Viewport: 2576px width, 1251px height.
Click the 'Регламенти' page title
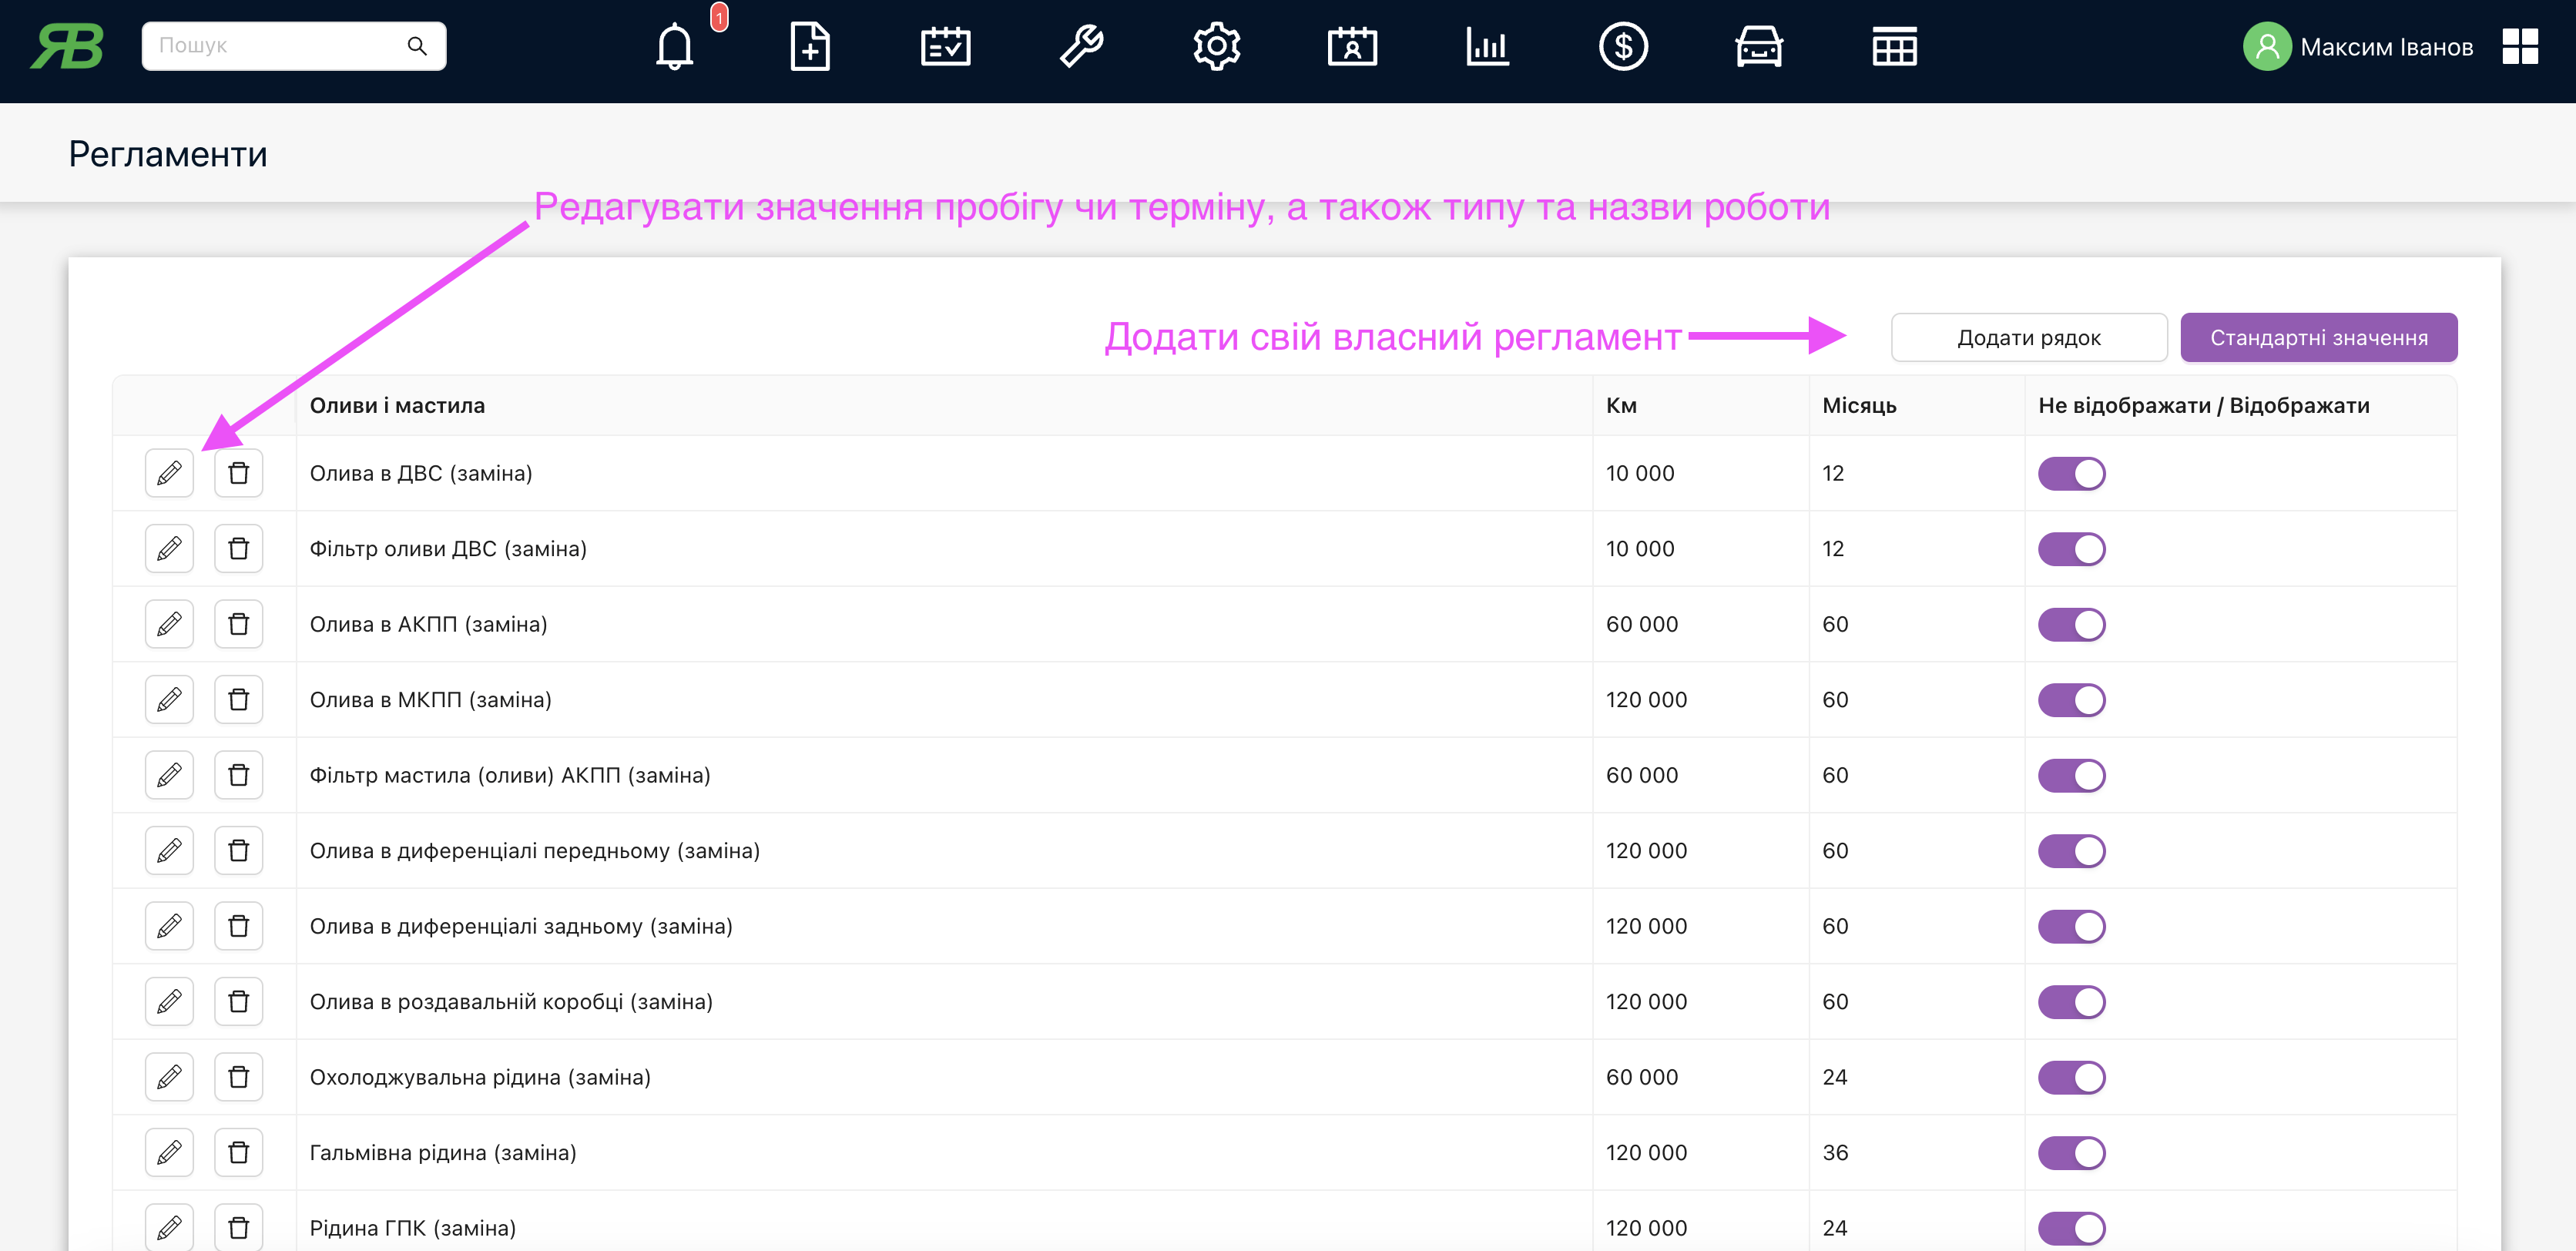click(168, 154)
